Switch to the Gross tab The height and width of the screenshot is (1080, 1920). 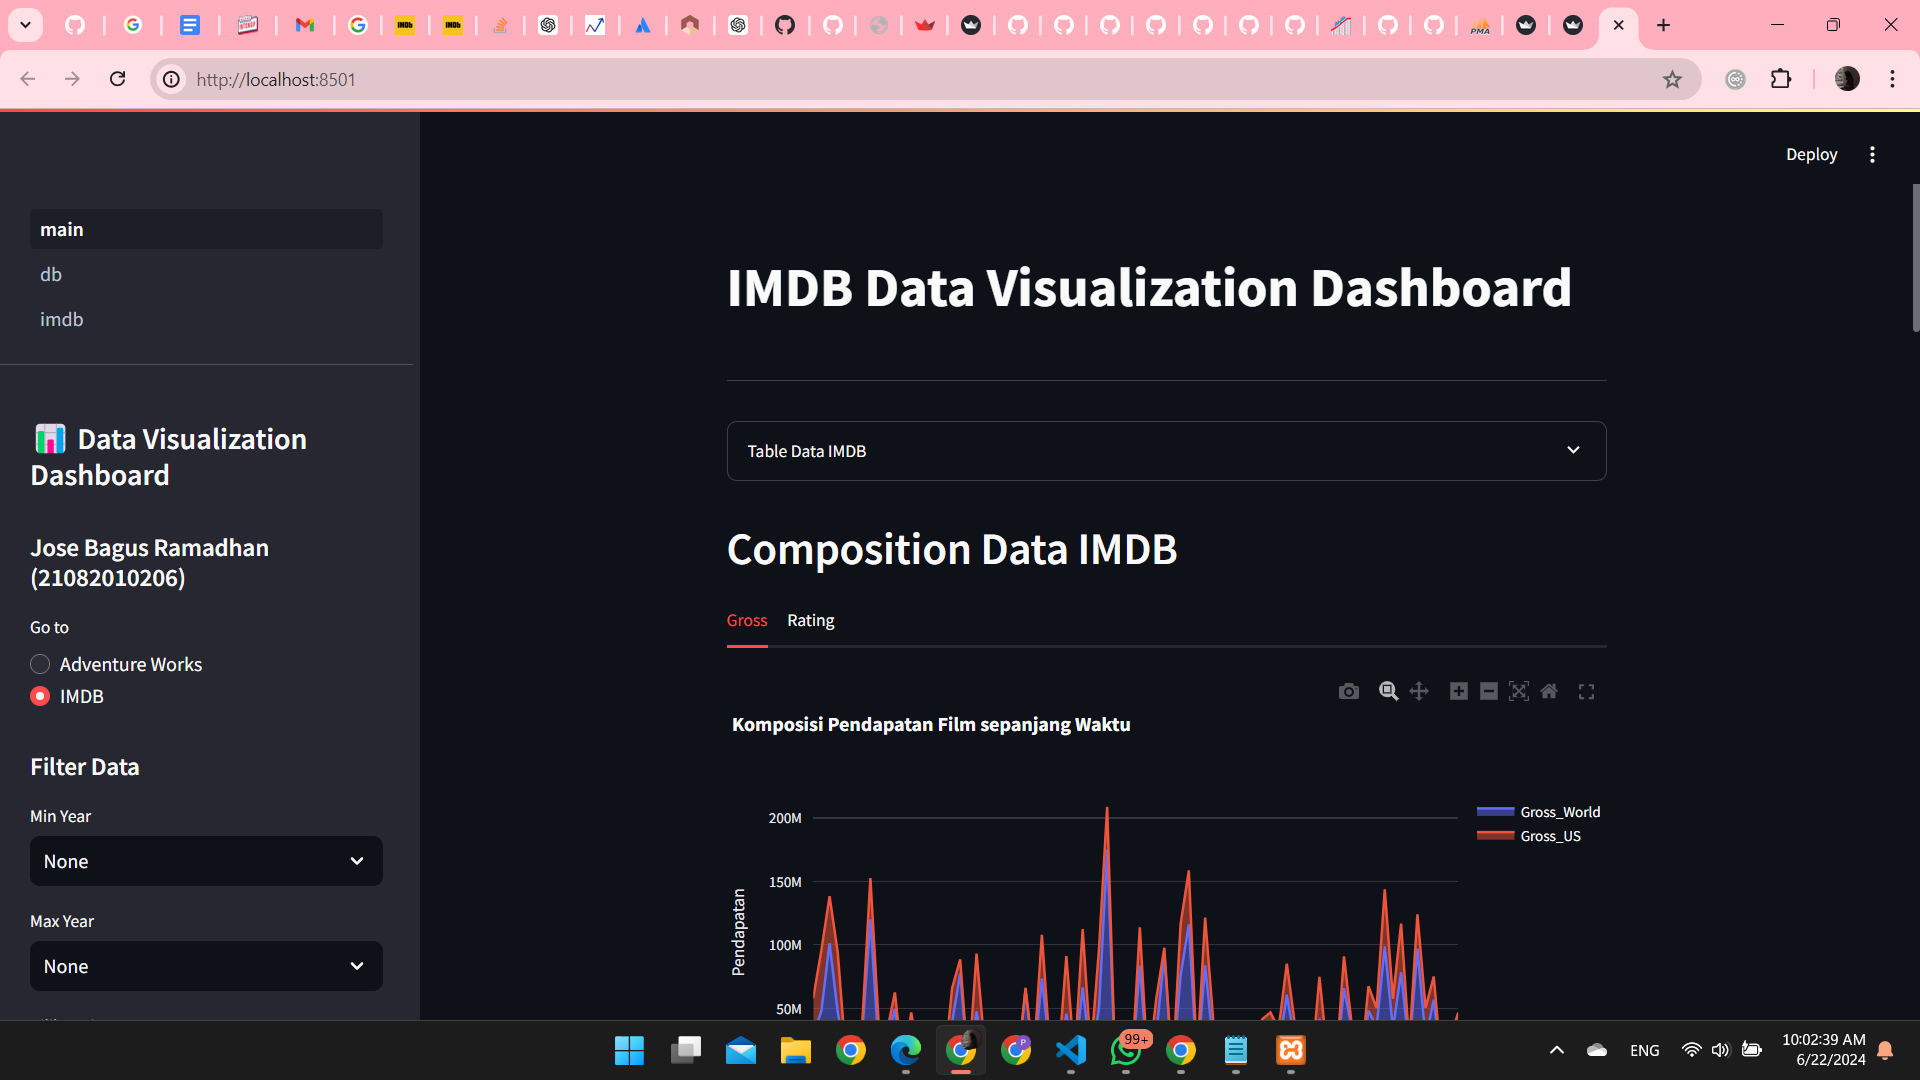747,620
